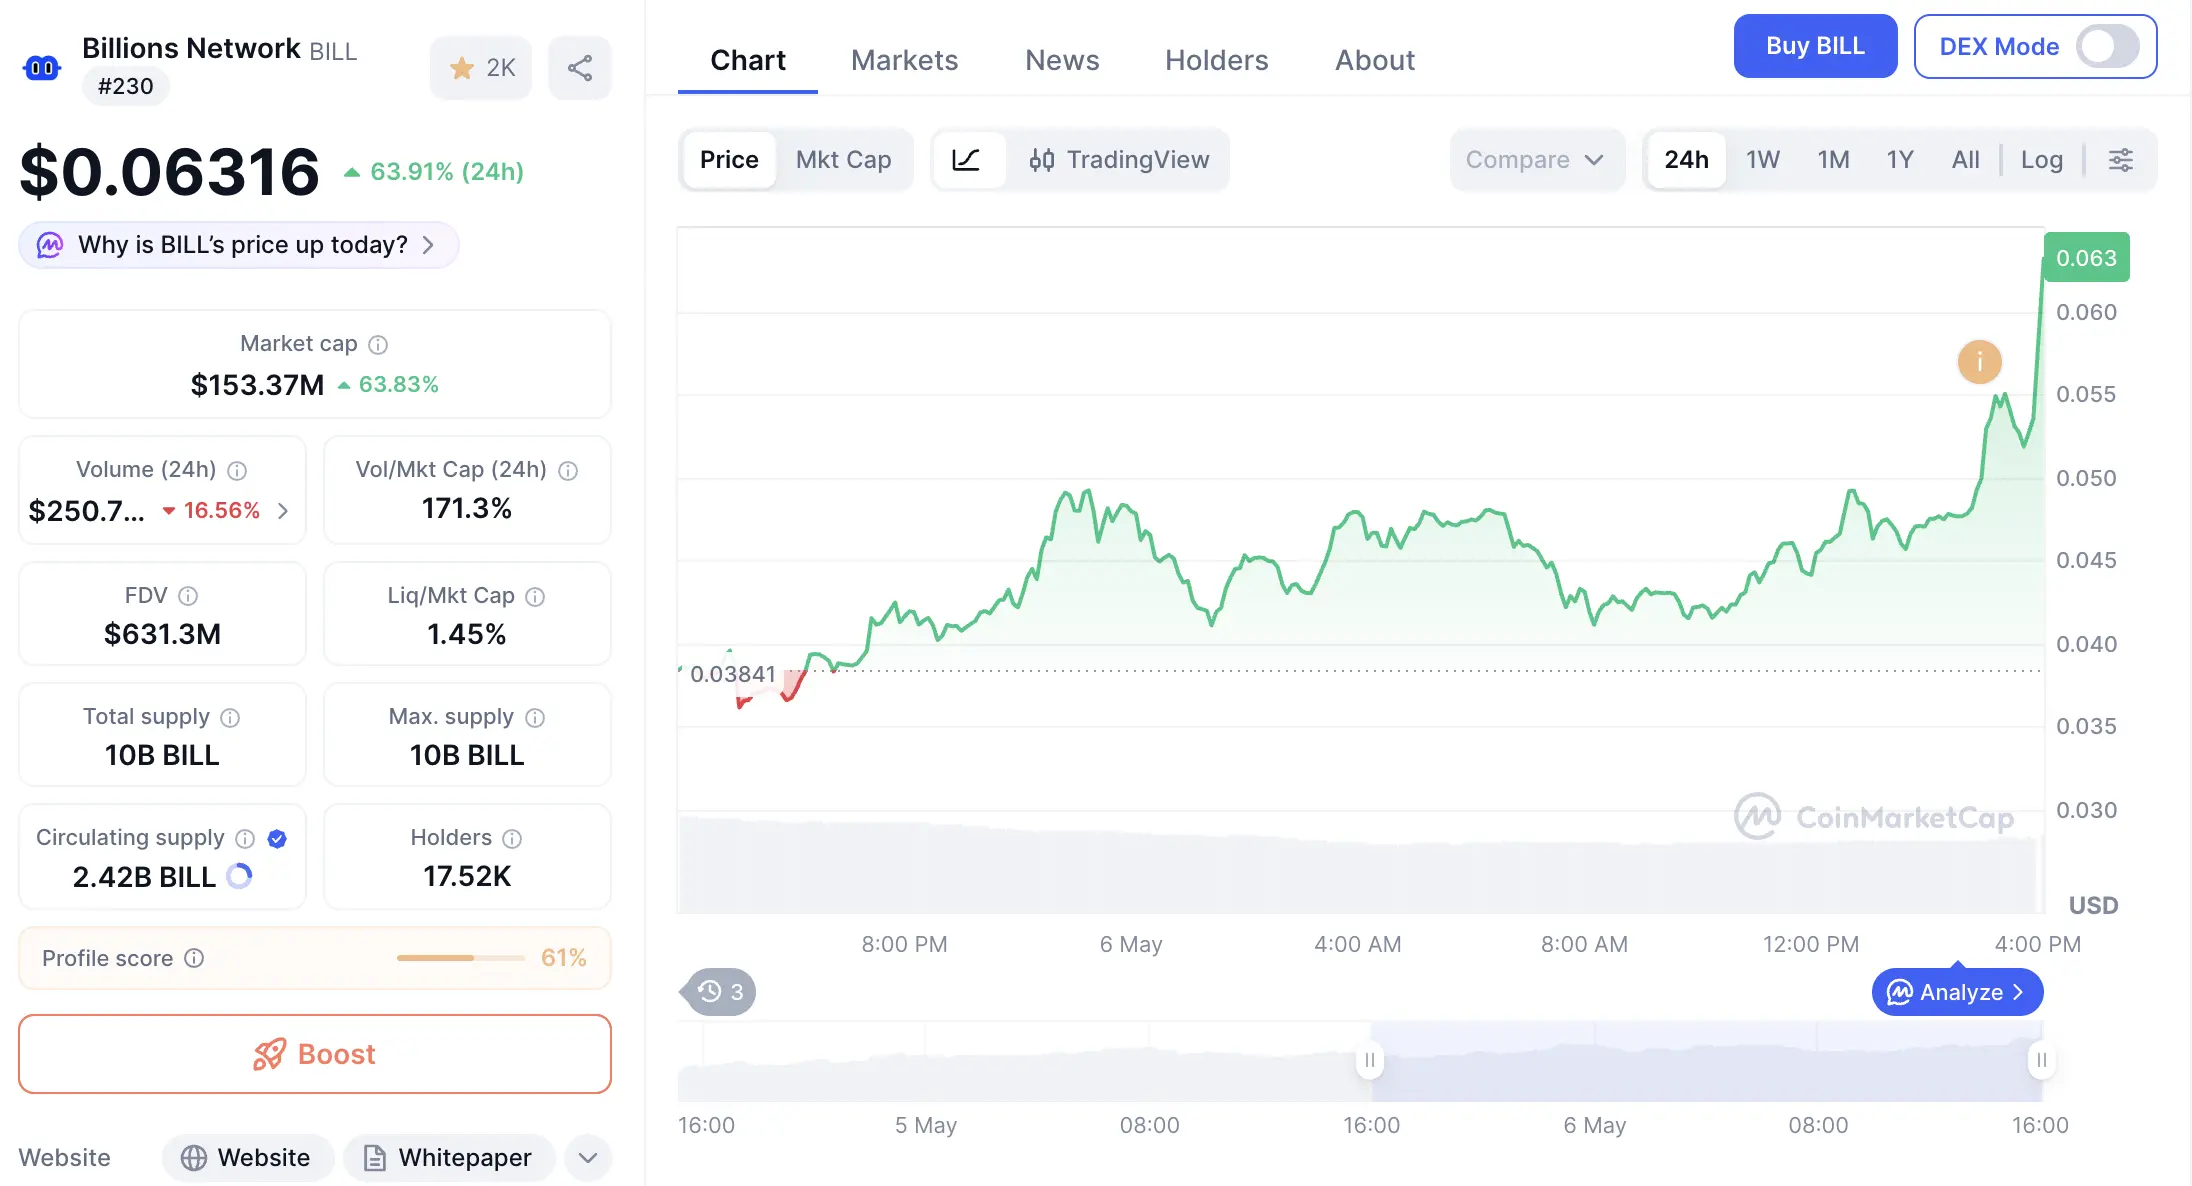The image size is (2192, 1186).
Task: Expand Volume (24h) details chevron
Action: (x=283, y=511)
